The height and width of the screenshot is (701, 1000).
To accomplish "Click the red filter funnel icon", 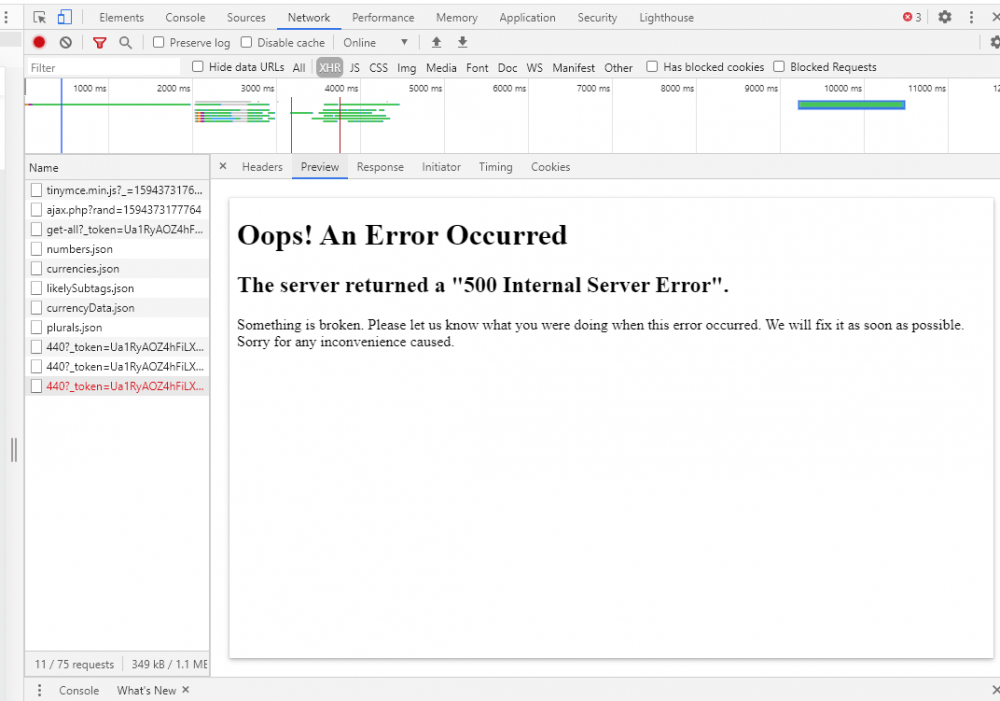I will 99,42.
